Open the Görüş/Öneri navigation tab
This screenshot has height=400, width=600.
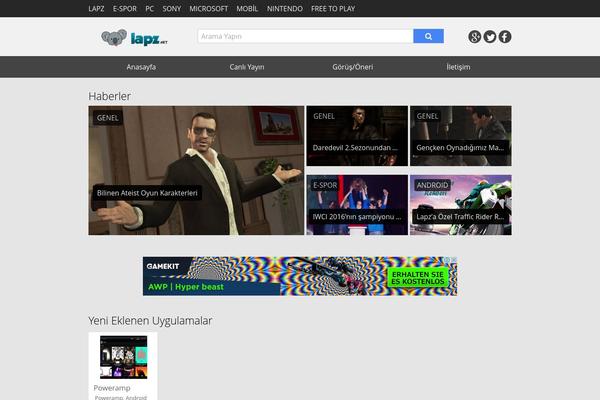pos(352,67)
